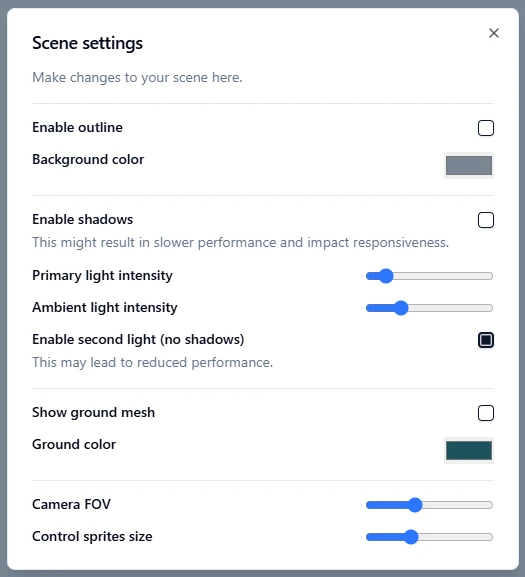
Task: Close the Scene settings dialog
Action: 494,33
